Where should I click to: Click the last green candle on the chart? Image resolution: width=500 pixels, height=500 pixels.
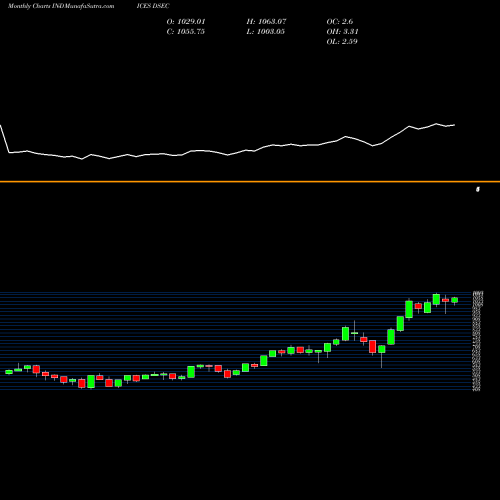pyautogui.click(x=454, y=300)
